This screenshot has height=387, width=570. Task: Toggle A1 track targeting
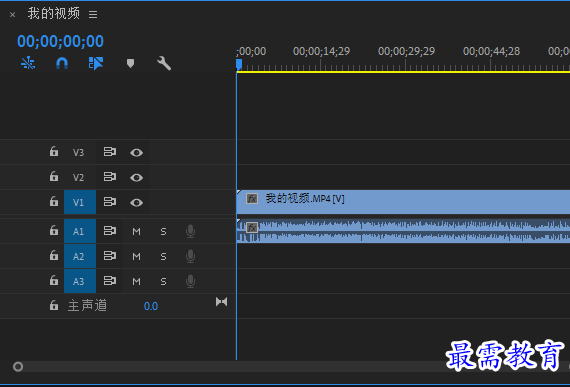pos(80,231)
